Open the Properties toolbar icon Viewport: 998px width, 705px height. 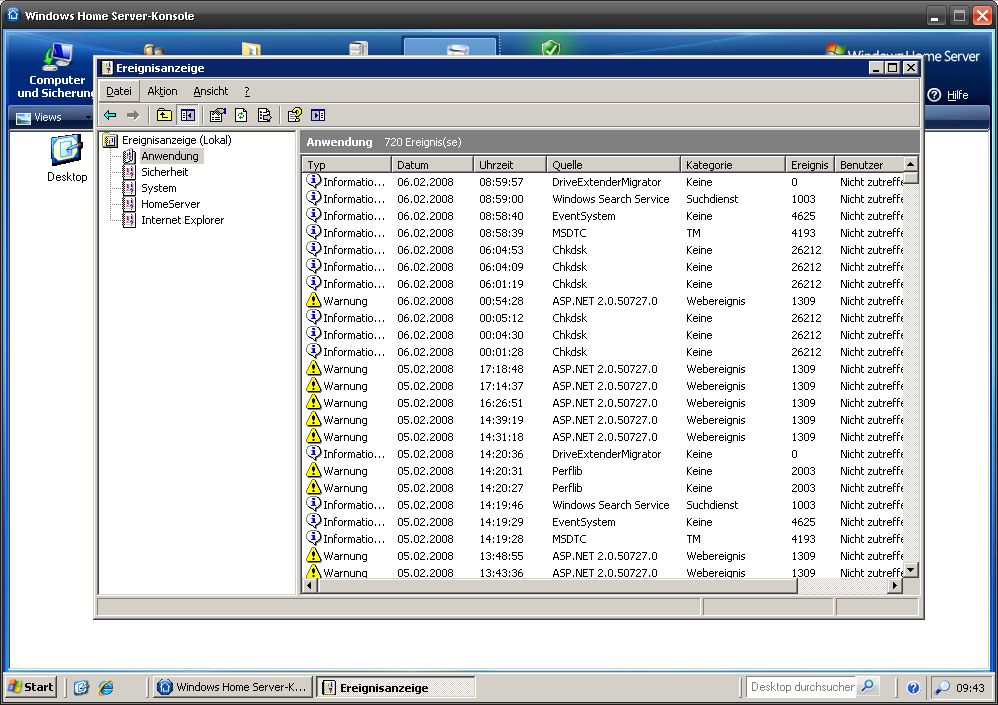click(x=218, y=115)
